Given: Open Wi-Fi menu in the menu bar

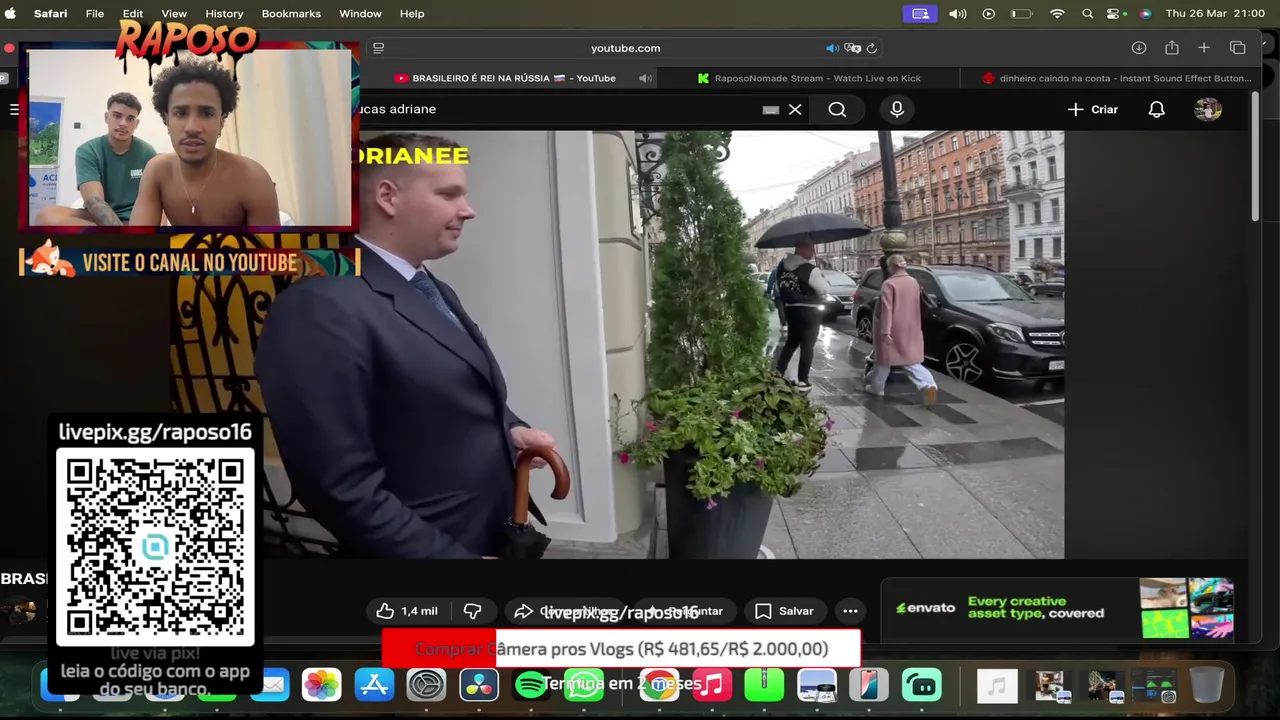Looking at the screenshot, I should click(x=1057, y=14).
